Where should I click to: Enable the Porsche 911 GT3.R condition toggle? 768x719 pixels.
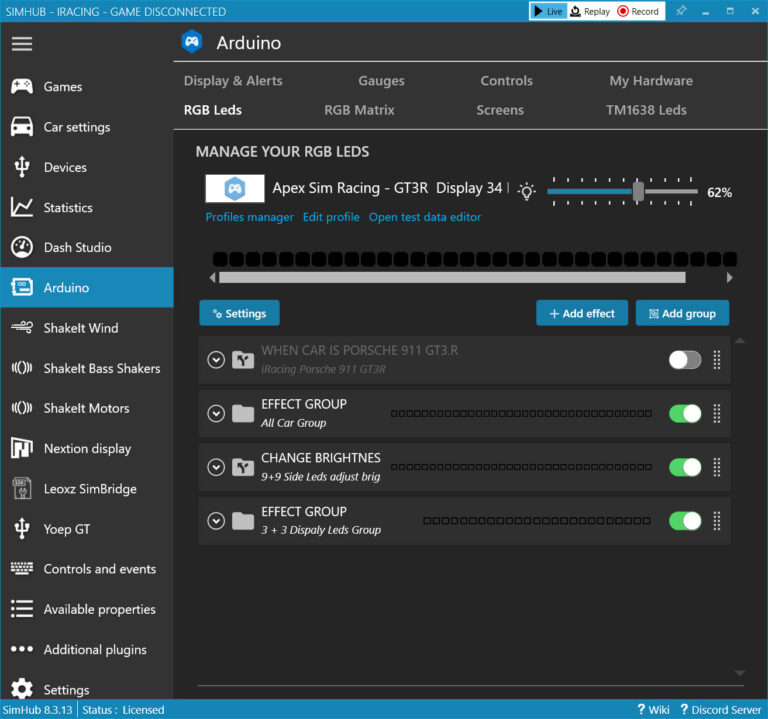[x=685, y=360]
